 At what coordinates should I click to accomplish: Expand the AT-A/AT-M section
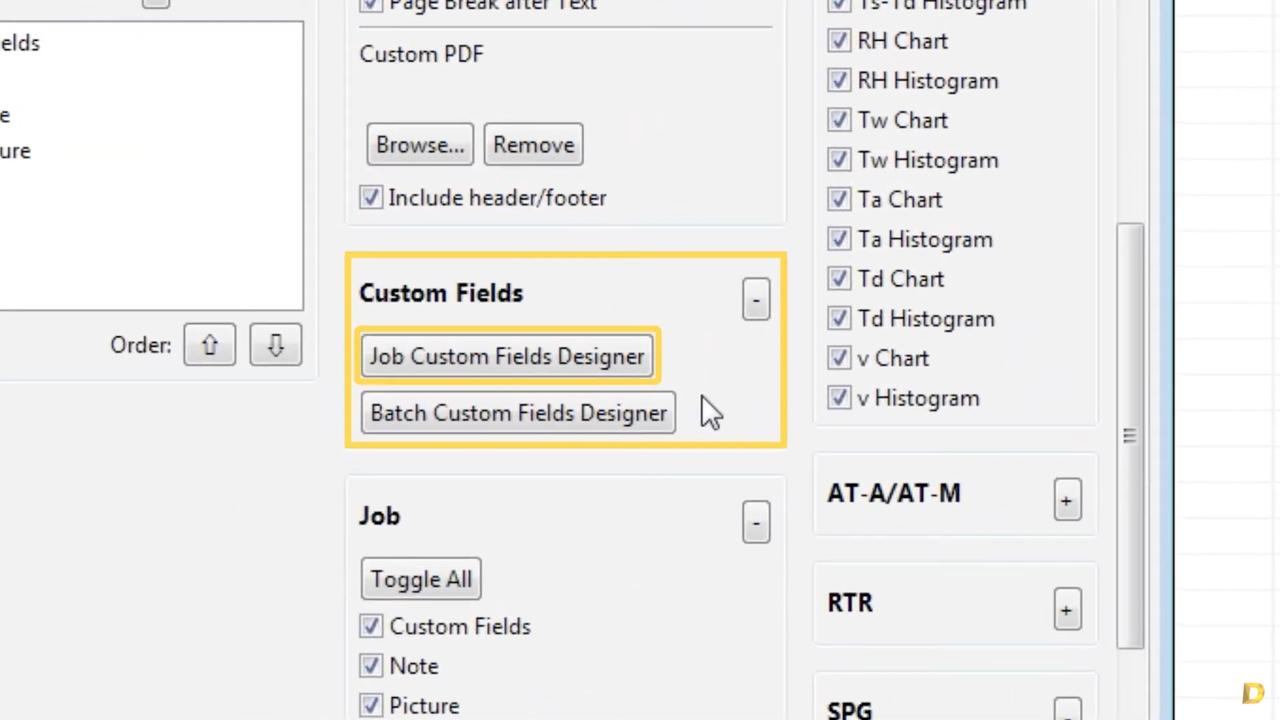(x=1066, y=500)
